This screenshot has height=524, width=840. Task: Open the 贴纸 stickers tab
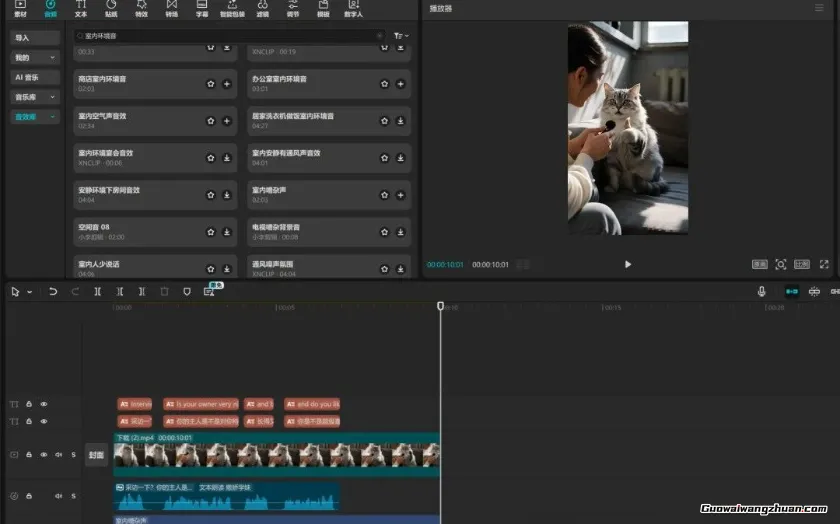(x=111, y=9)
